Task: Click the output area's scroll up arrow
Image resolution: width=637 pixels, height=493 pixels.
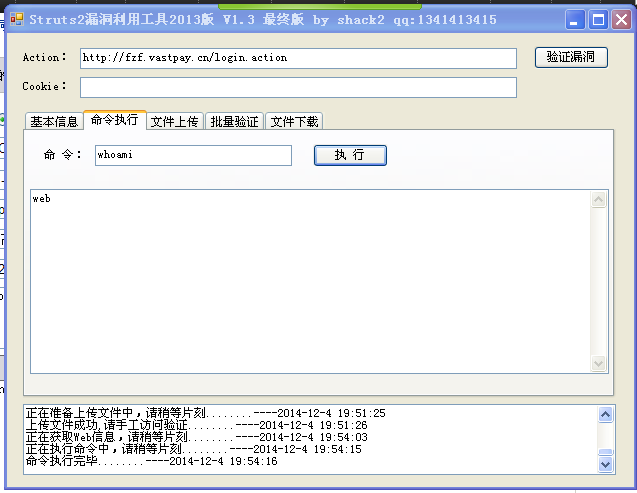Action: tap(598, 199)
